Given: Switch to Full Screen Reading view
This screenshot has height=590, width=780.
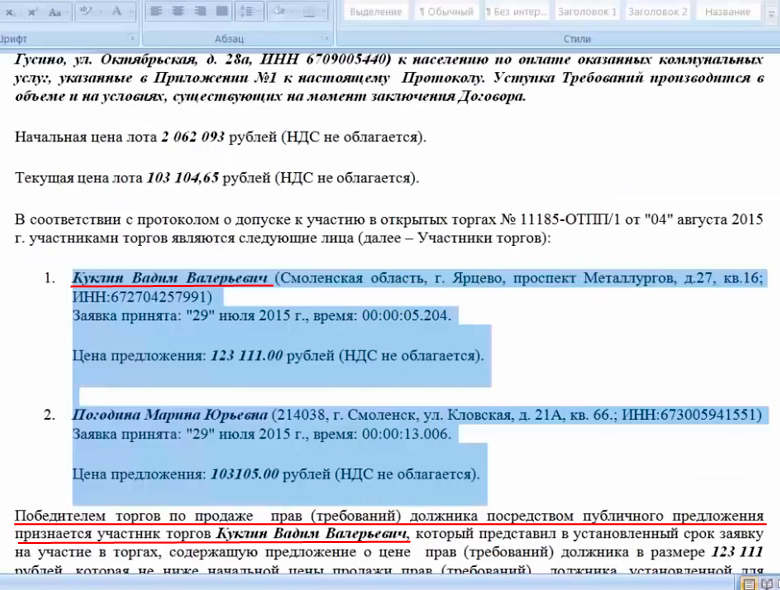Looking at the screenshot, I should tap(768, 584).
